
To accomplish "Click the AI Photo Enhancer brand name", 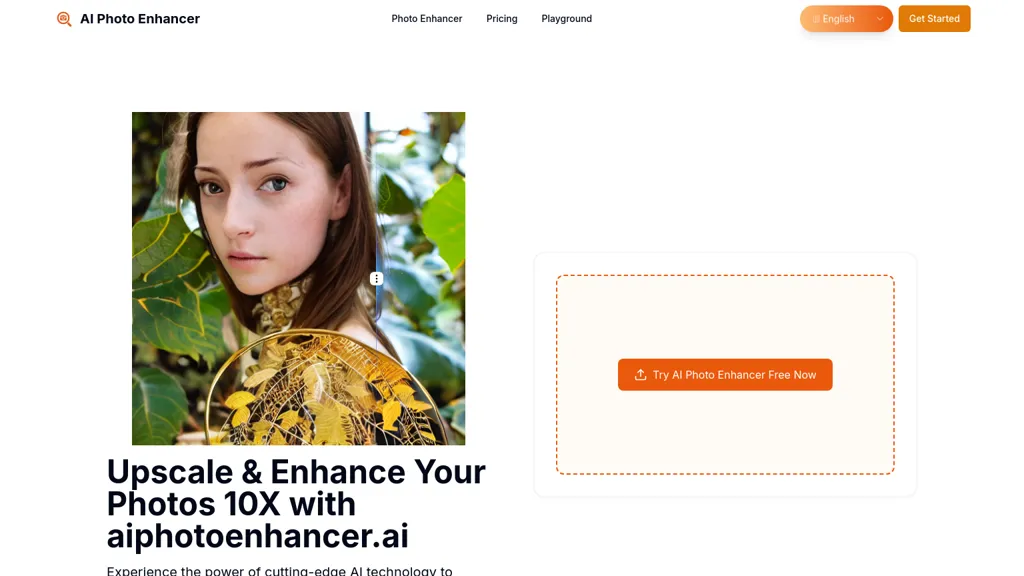I will (140, 19).
